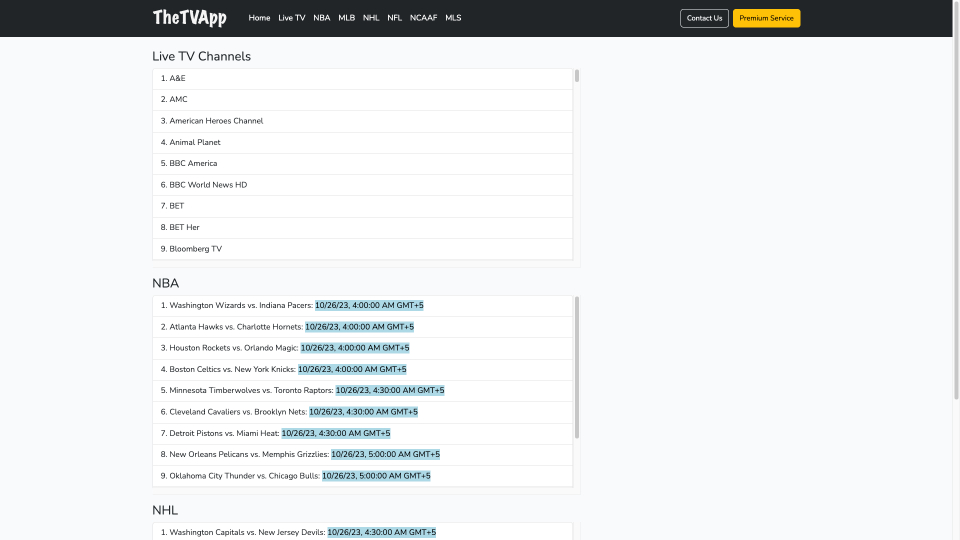Open the NCAAF nav item
Screen dimensions: 960x540
coord(423,18)
